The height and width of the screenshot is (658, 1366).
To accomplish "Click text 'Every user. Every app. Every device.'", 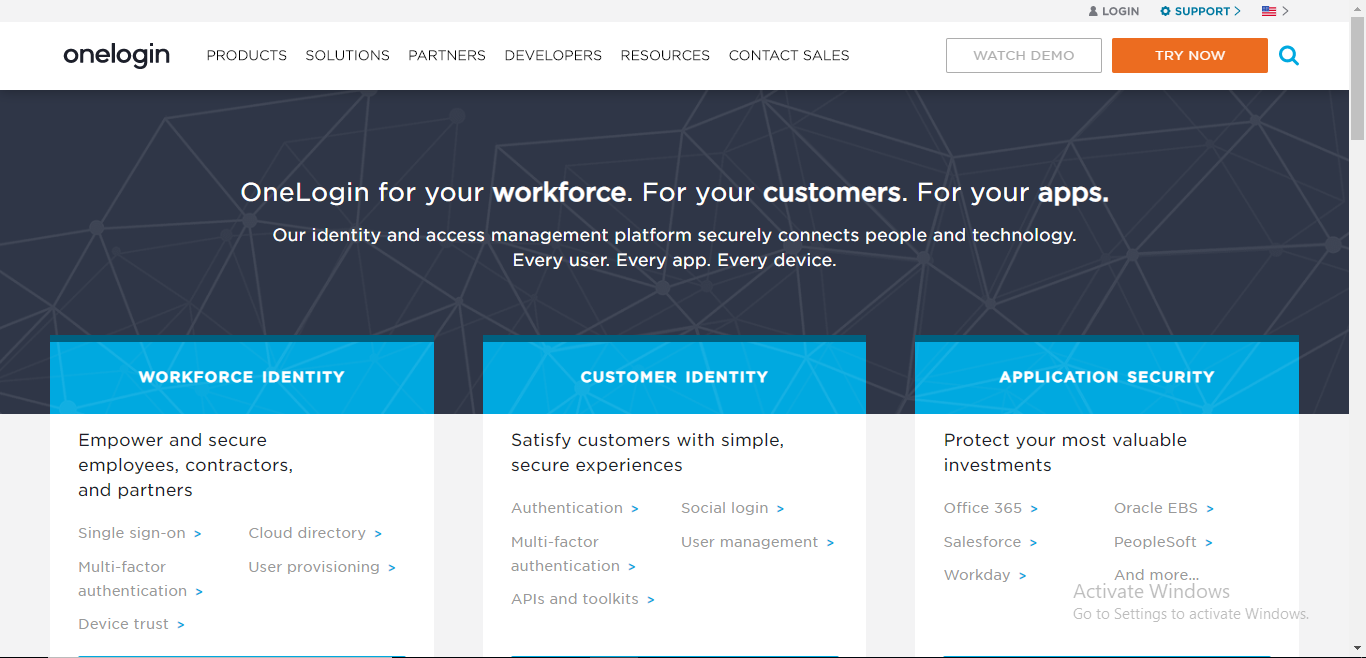I will (674, 260).
